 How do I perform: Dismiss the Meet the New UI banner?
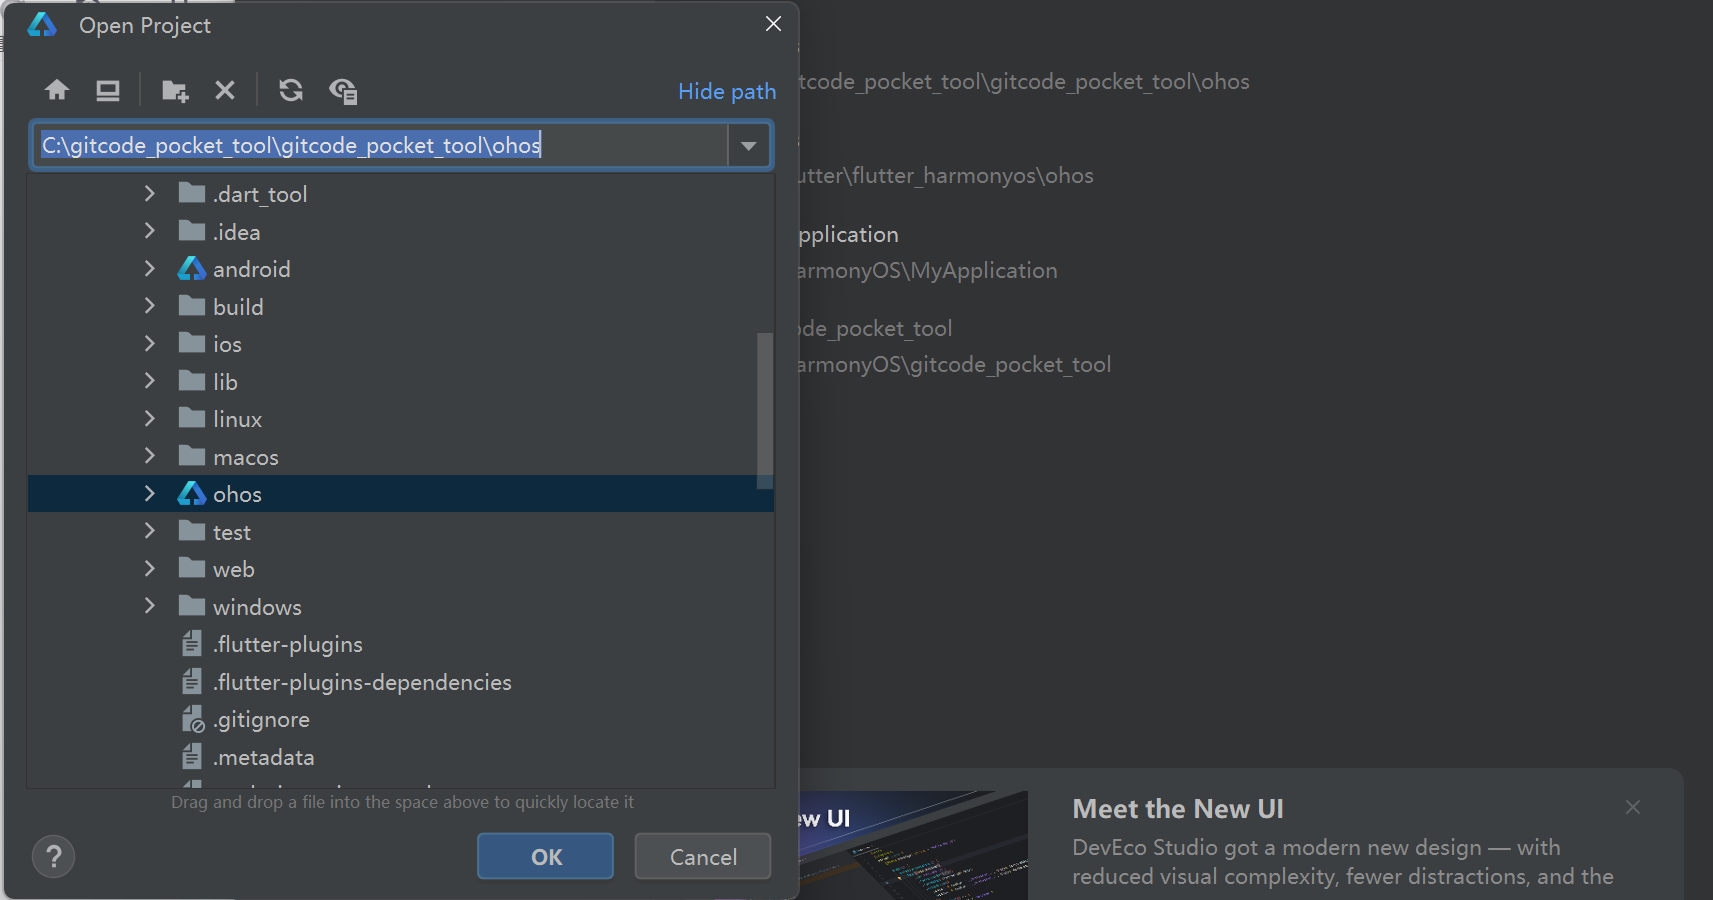click(1633, 807)
